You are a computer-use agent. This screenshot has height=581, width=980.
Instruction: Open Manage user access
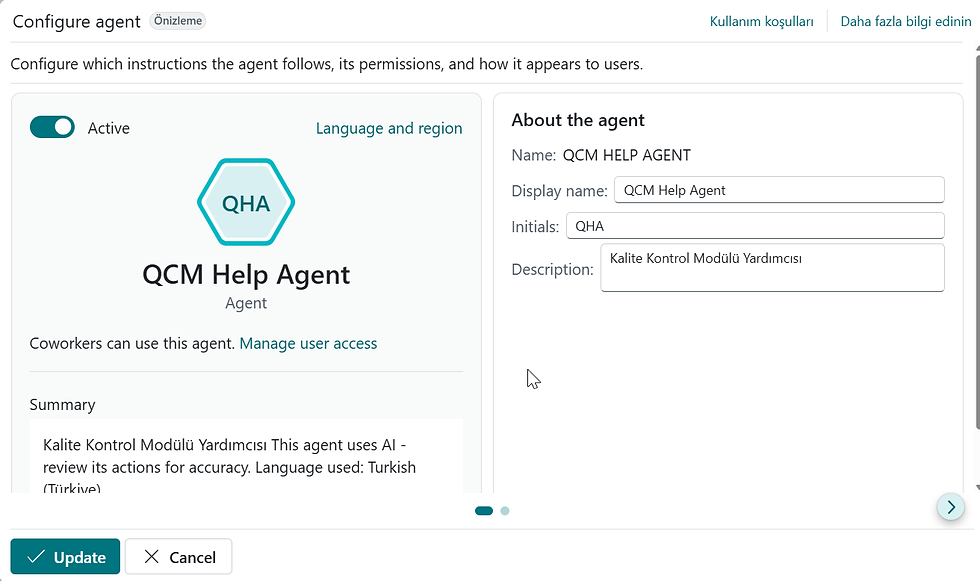point(308,343)
